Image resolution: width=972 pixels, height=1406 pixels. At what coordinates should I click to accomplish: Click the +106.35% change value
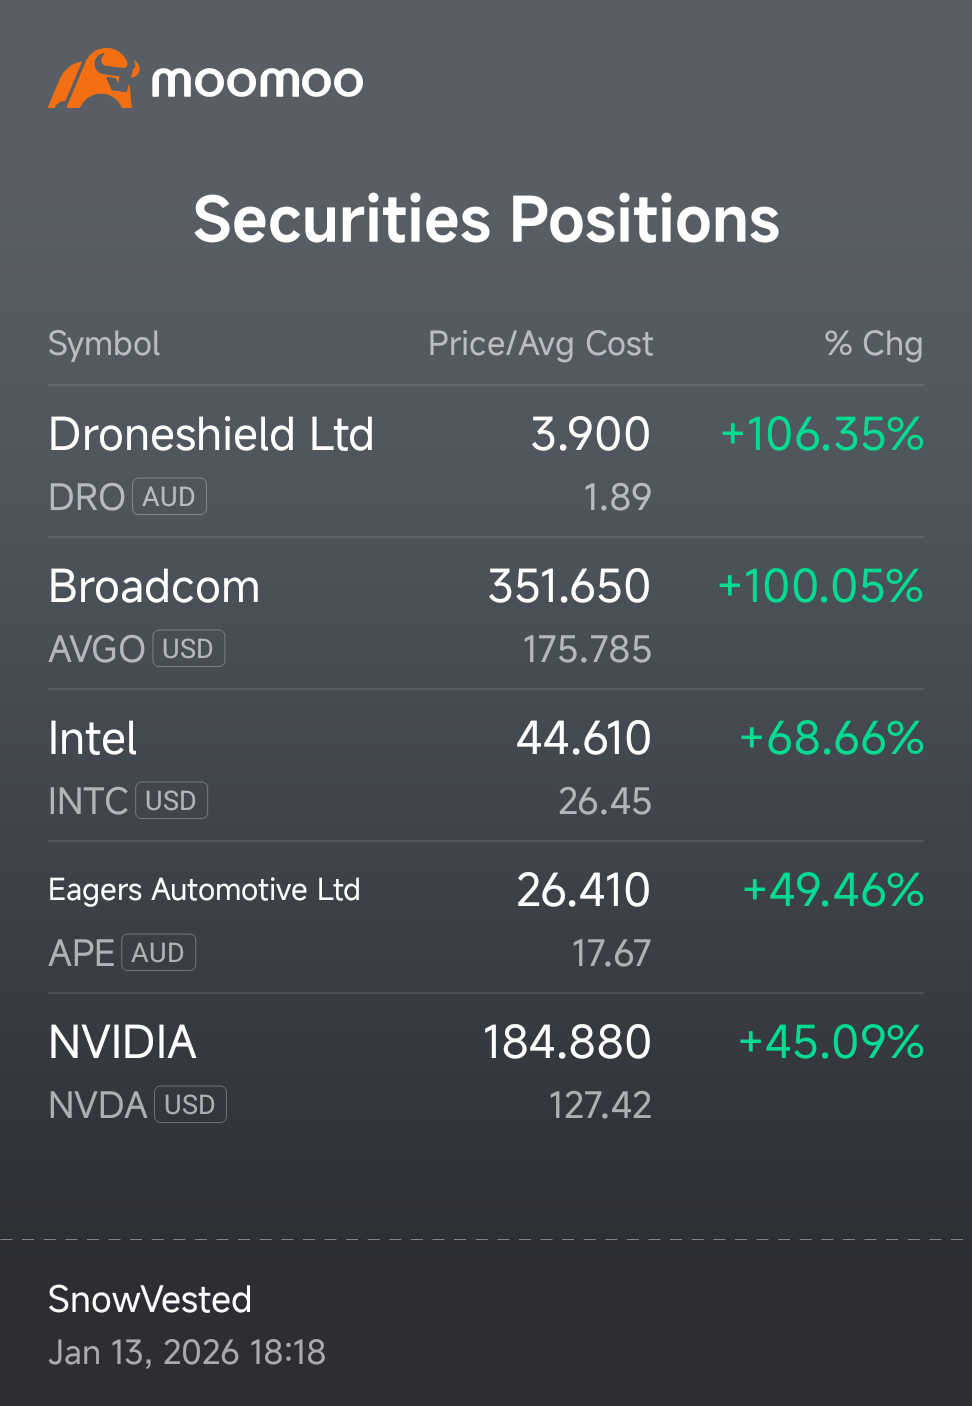[822, 435]
